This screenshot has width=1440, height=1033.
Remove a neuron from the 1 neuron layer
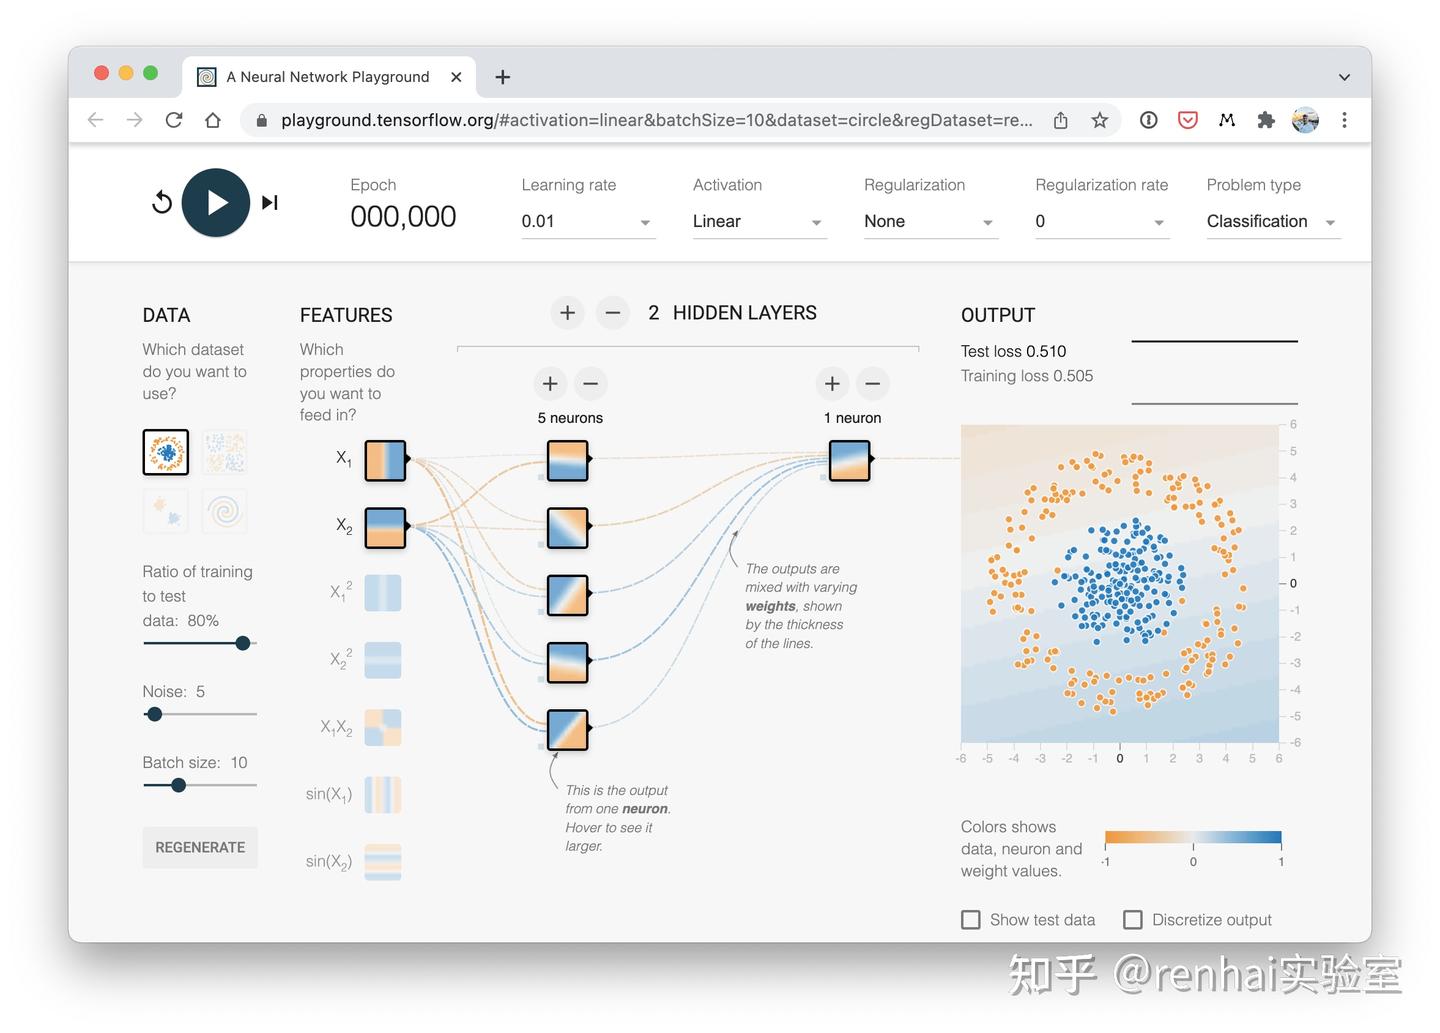pyautogui.click(x=873, y=384)
